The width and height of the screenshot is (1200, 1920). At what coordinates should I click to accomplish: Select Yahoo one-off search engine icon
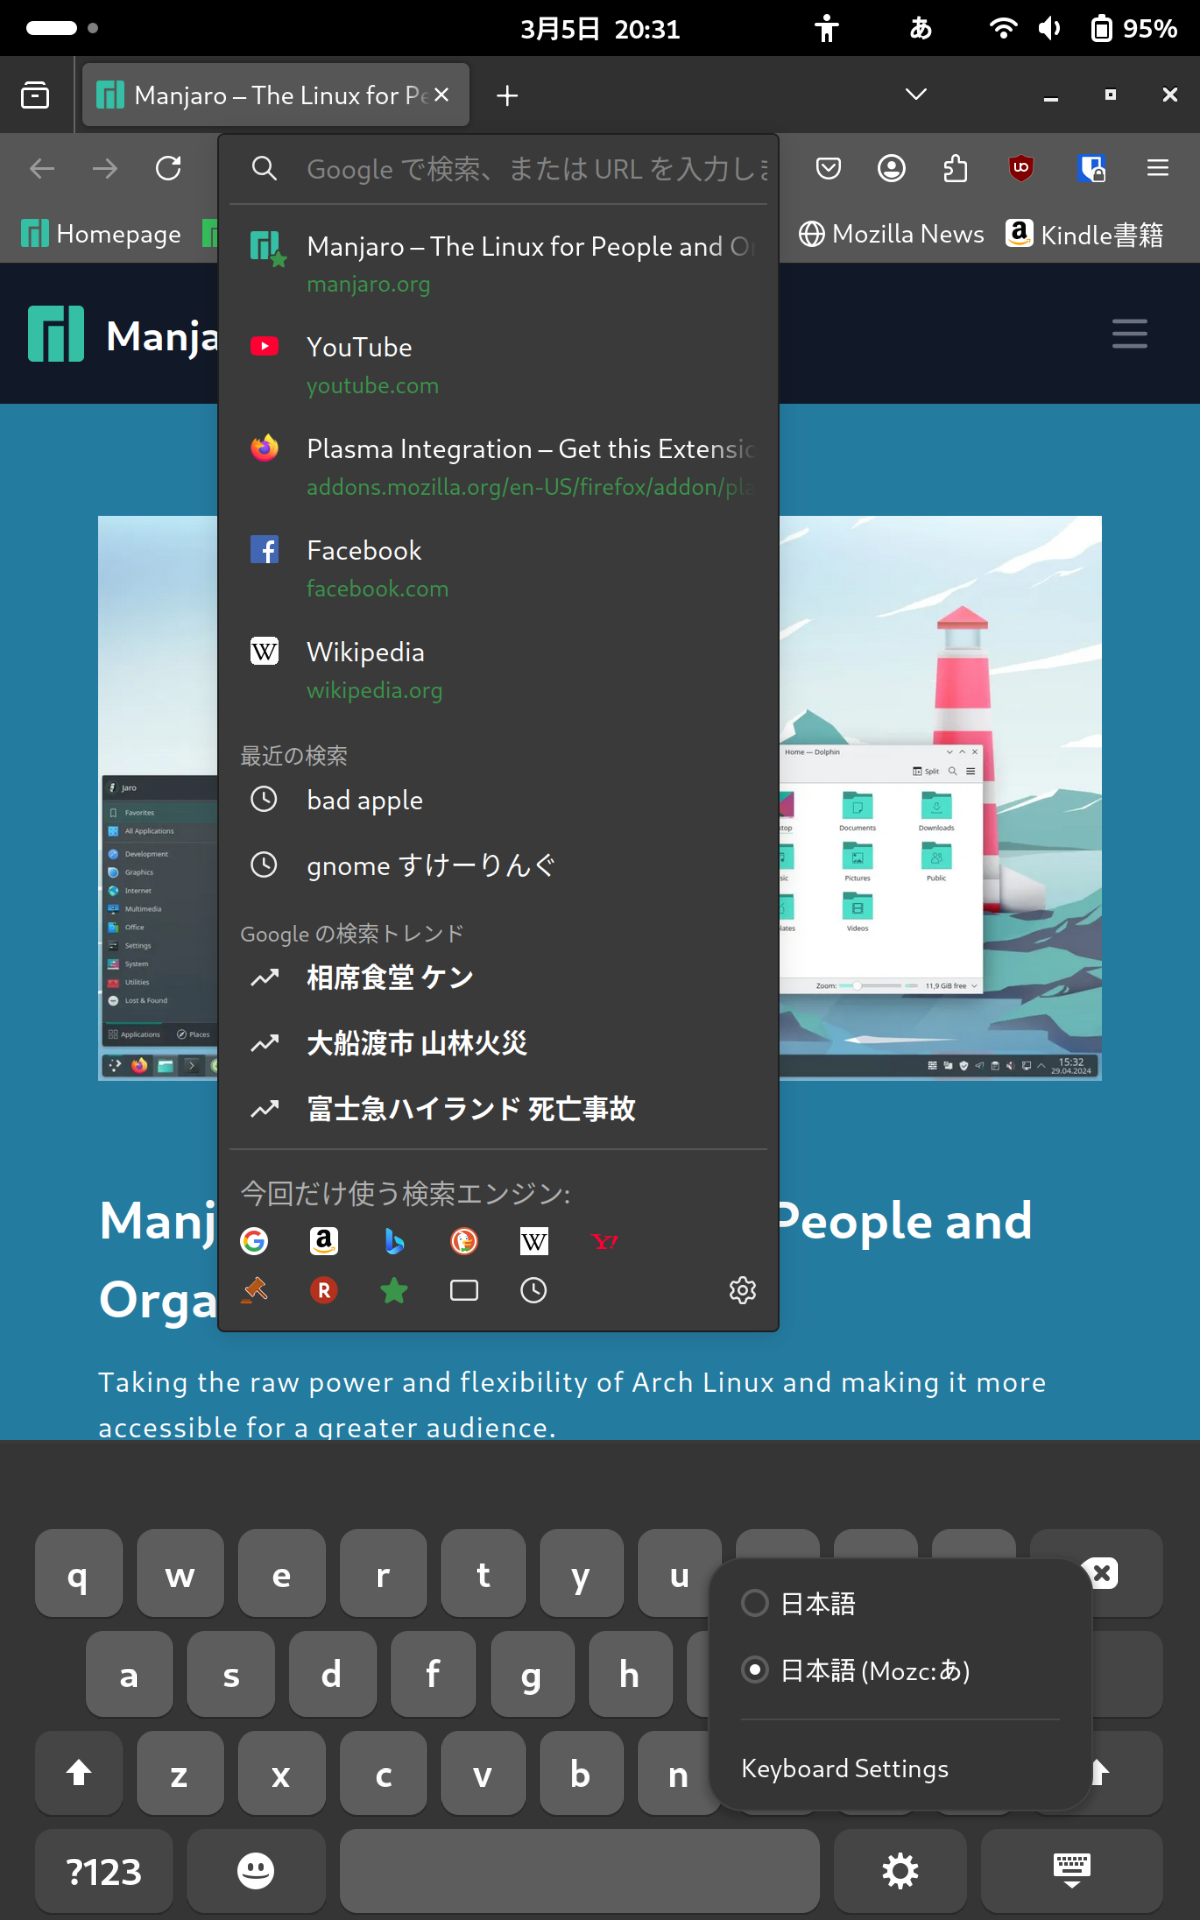[x=604, y=1241]
